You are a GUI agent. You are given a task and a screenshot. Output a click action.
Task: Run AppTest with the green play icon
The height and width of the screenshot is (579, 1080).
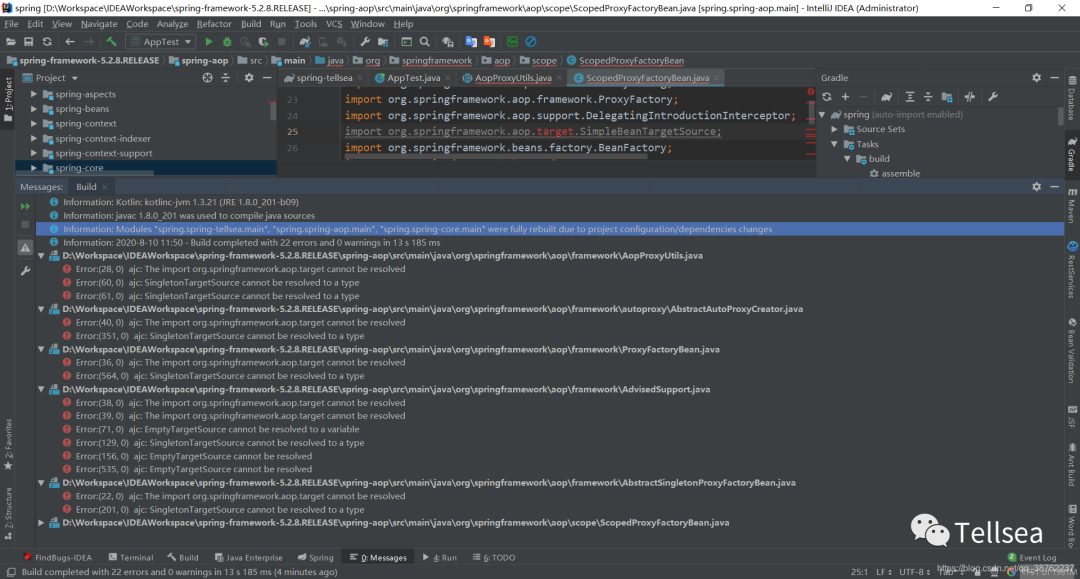click(209, 42)
